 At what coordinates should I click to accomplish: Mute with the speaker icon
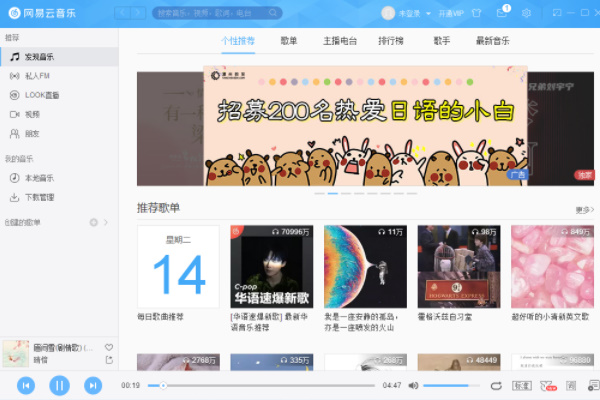(x=413, y=385)
